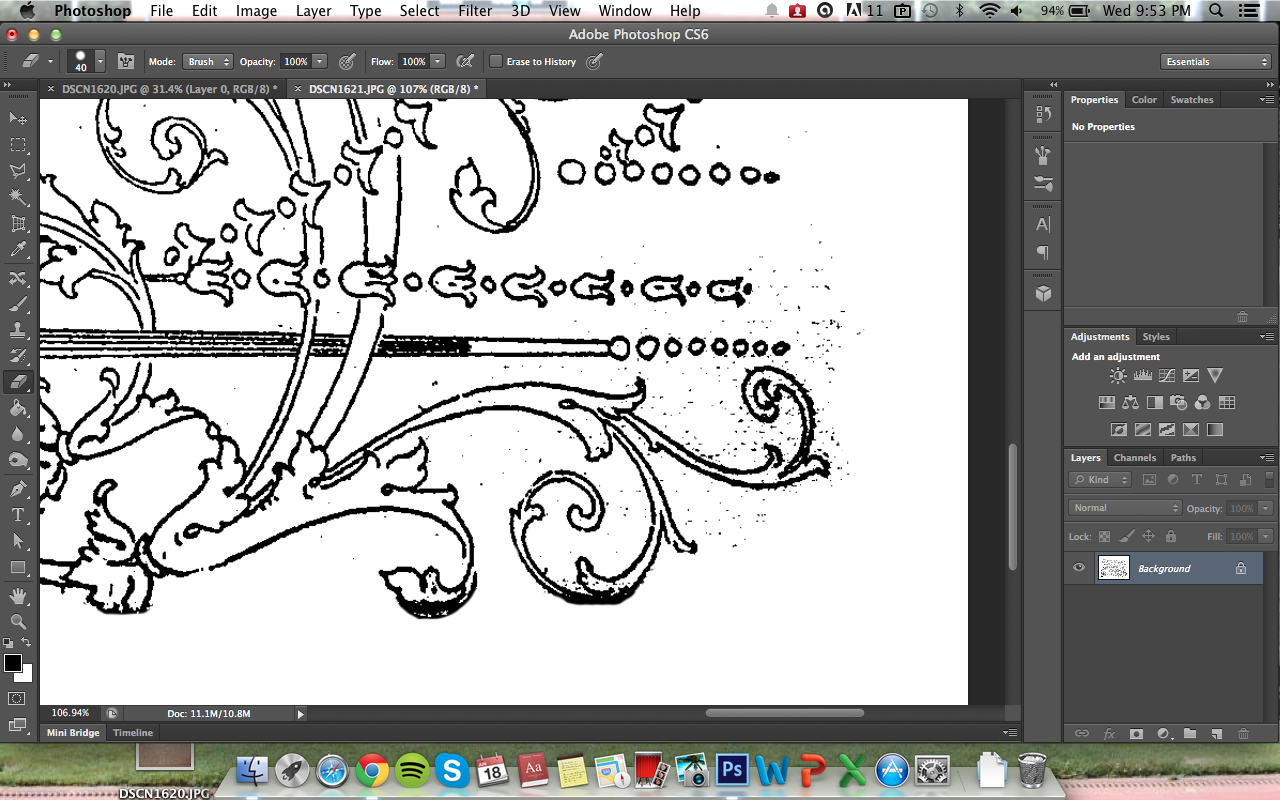1280x800 pixels.
Task: Select the Move tool
Action: [x=18, y=119]
